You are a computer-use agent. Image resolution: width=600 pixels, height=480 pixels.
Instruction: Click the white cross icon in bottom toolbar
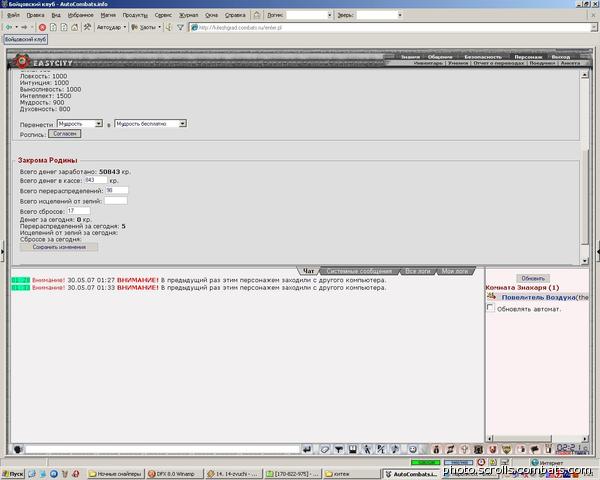tap(465, 449)
